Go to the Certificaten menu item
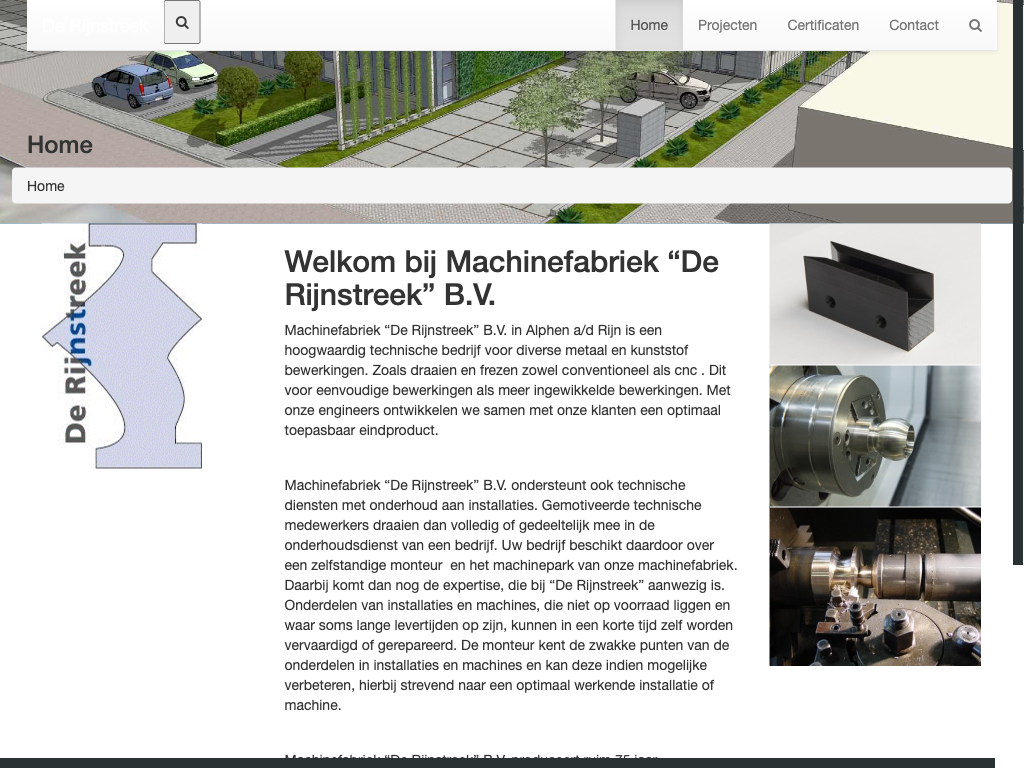 [x=822, y=25]
